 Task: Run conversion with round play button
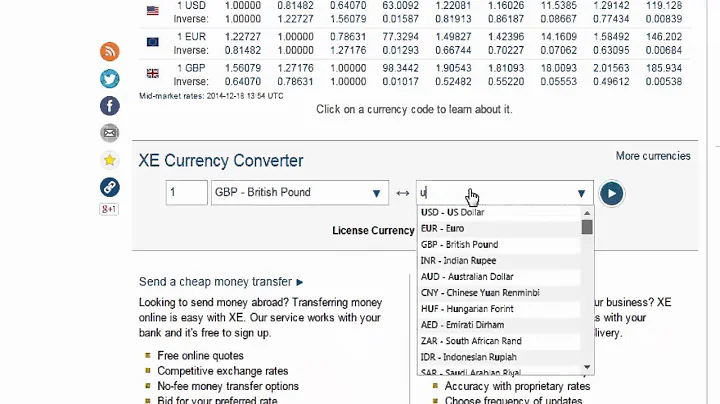point(612,193)
